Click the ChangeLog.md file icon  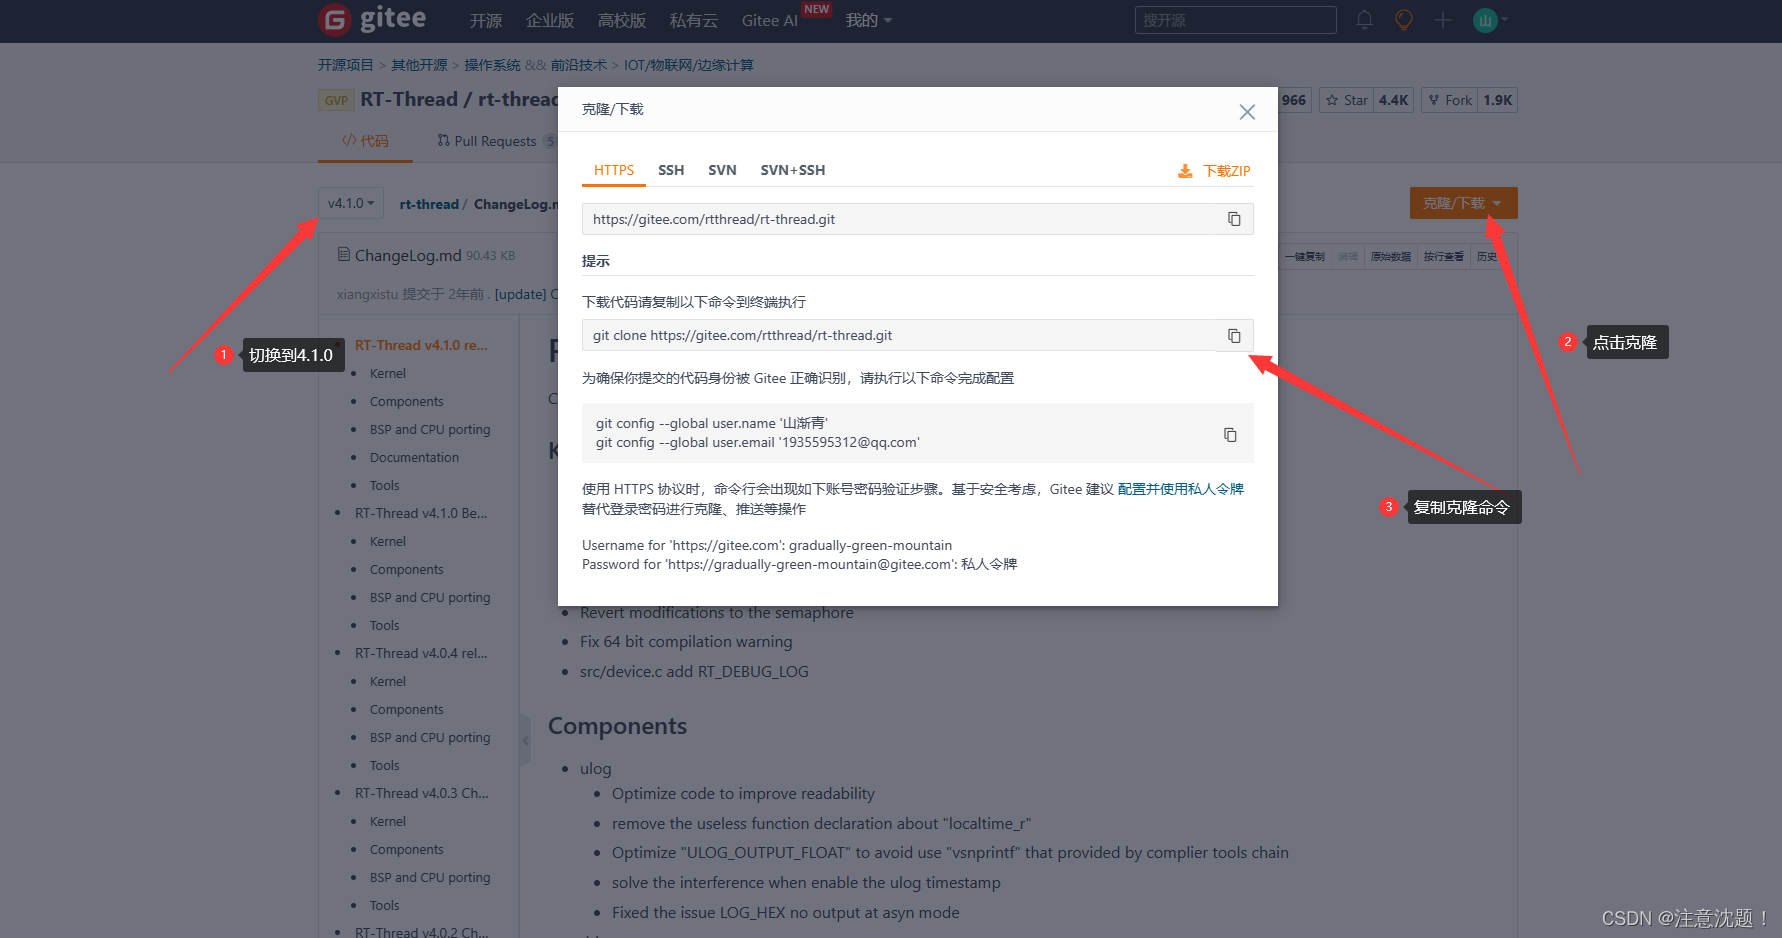tap(344, 254)
